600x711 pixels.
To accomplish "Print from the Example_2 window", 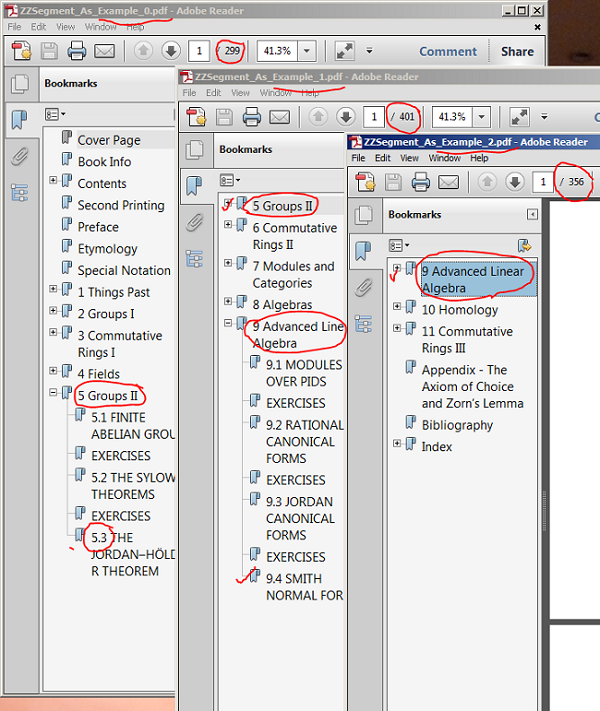I will pos(421,182).
